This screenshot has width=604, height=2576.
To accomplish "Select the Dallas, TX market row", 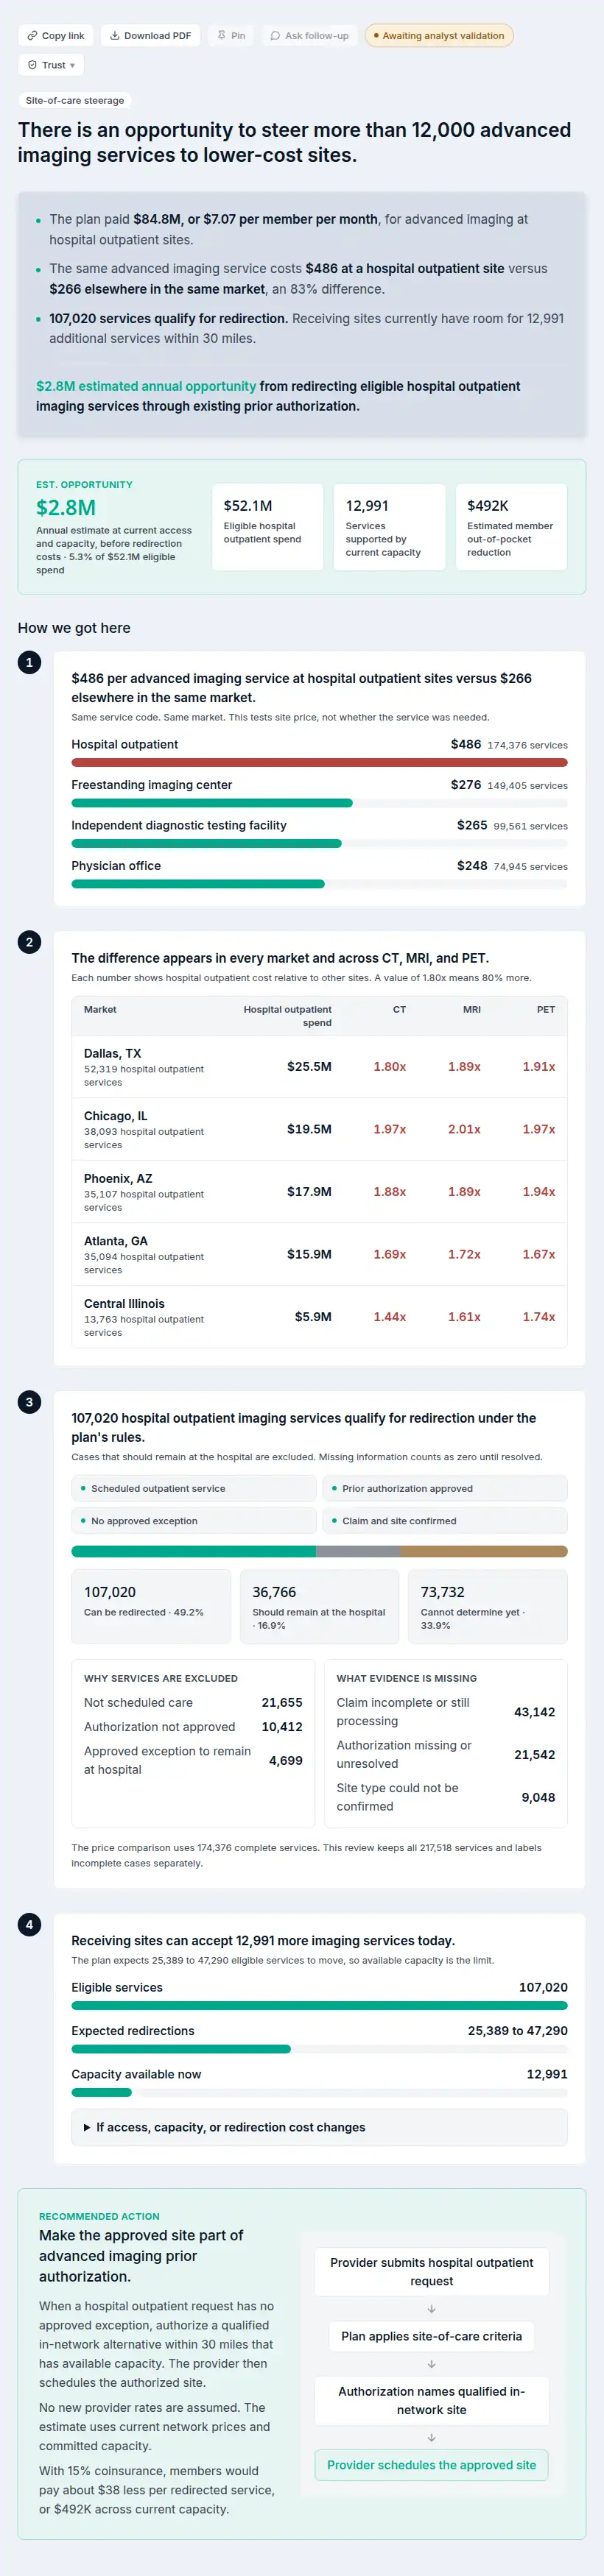I will (319, 1067).
